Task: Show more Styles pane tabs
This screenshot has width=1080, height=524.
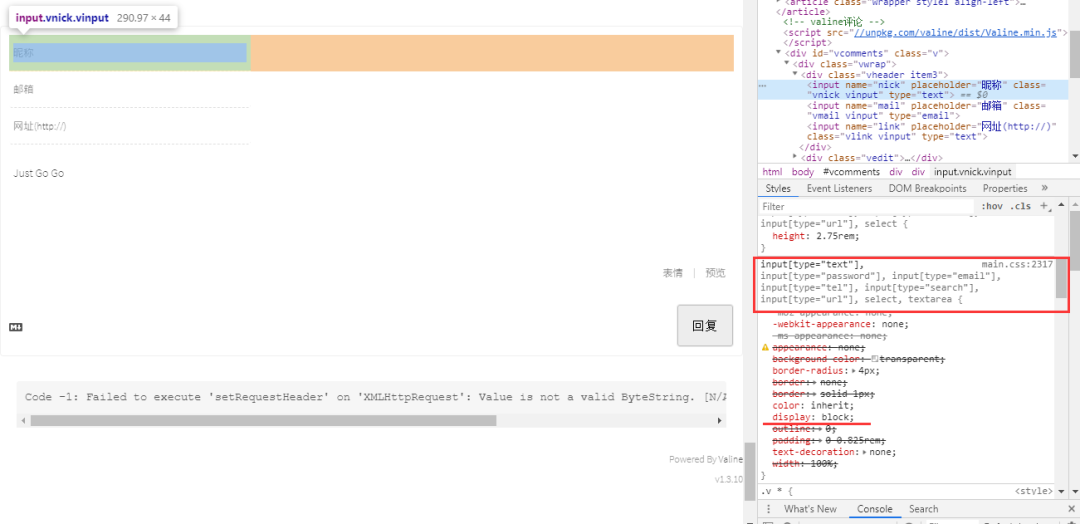Action: pos(1044,187)
